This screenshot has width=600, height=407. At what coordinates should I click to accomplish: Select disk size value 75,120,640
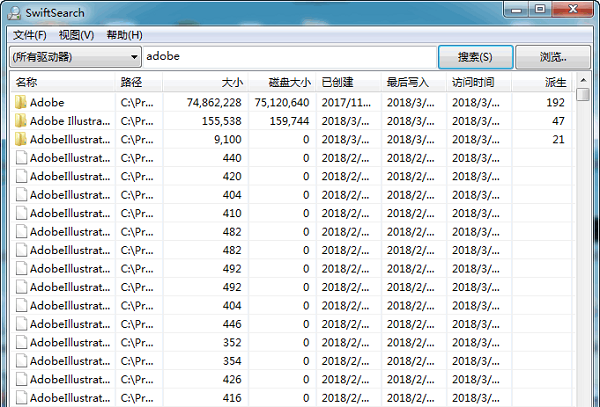click(x=282, y=103)
